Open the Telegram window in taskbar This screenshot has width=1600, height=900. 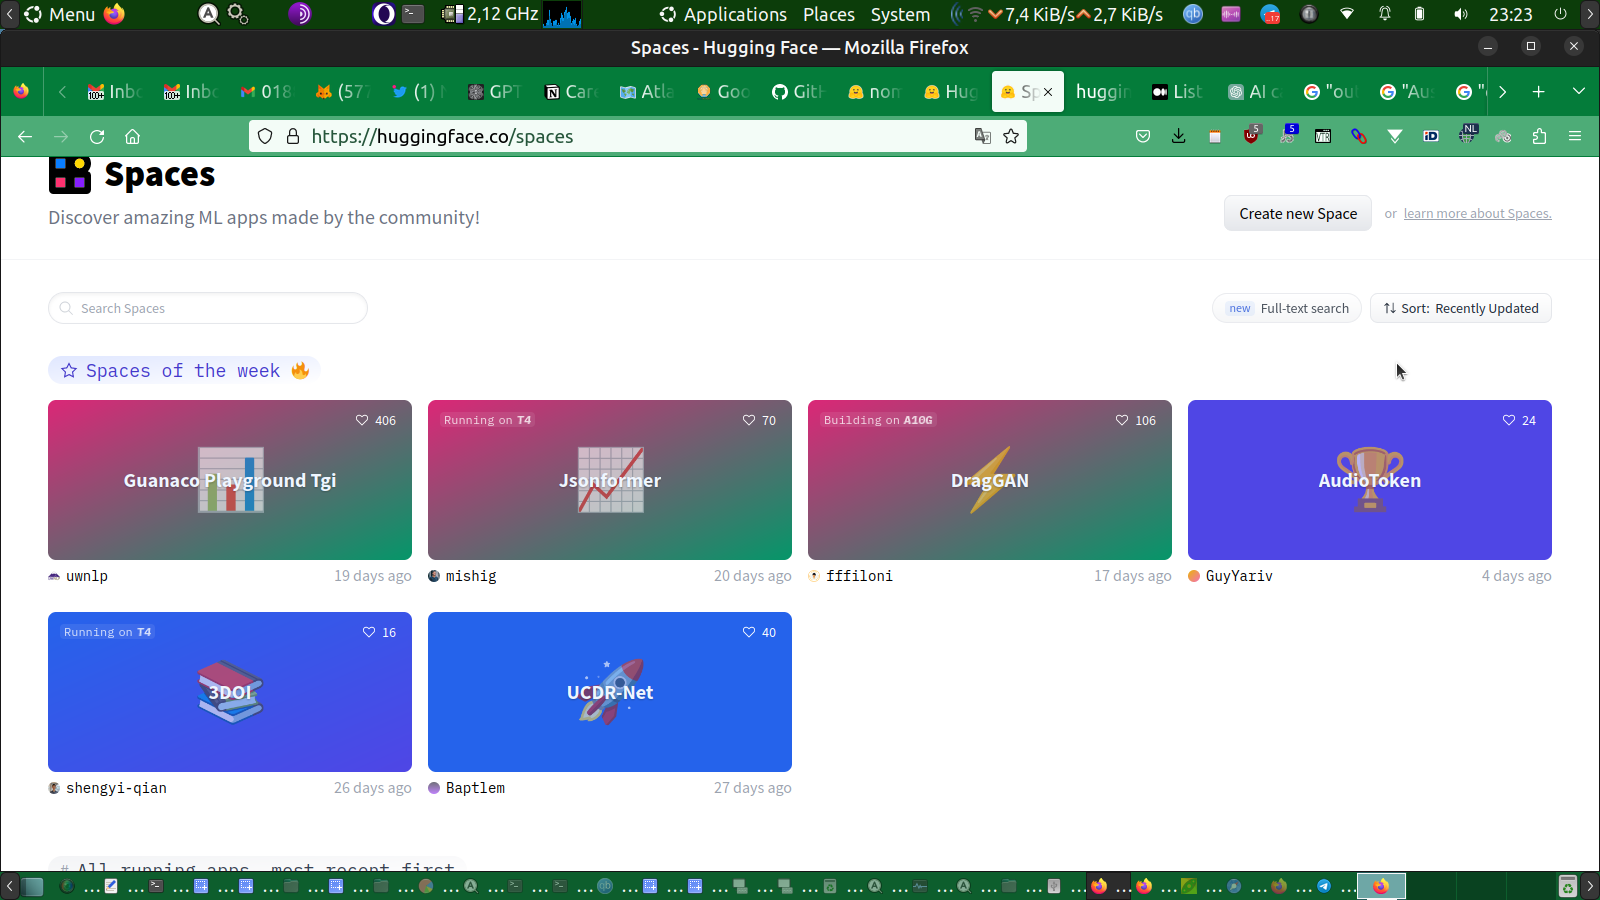[1324, 886]
